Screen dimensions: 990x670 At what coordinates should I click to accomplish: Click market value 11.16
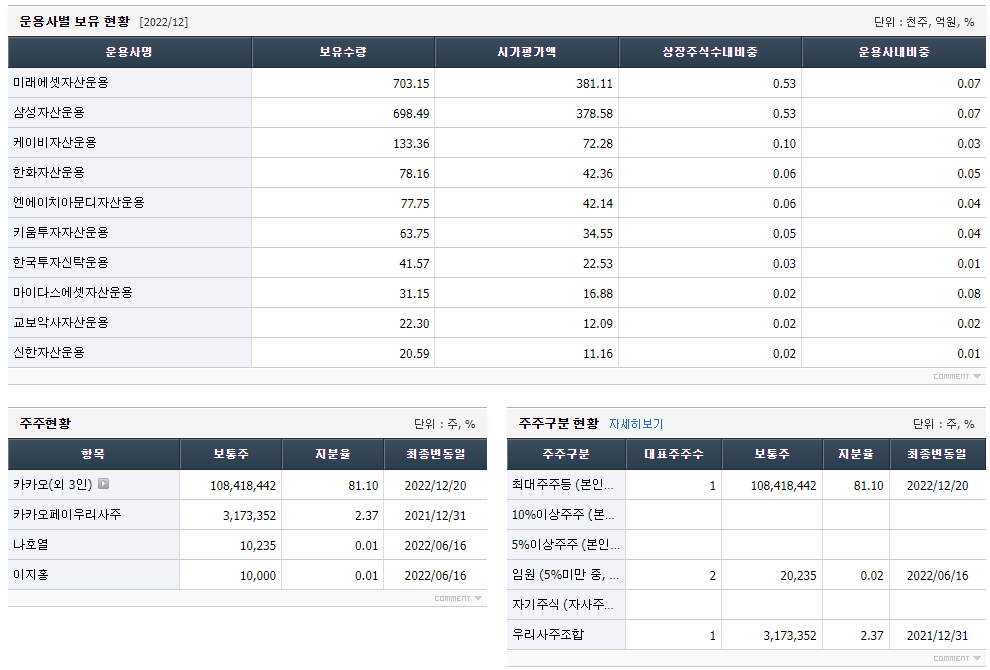click(597, 354)
